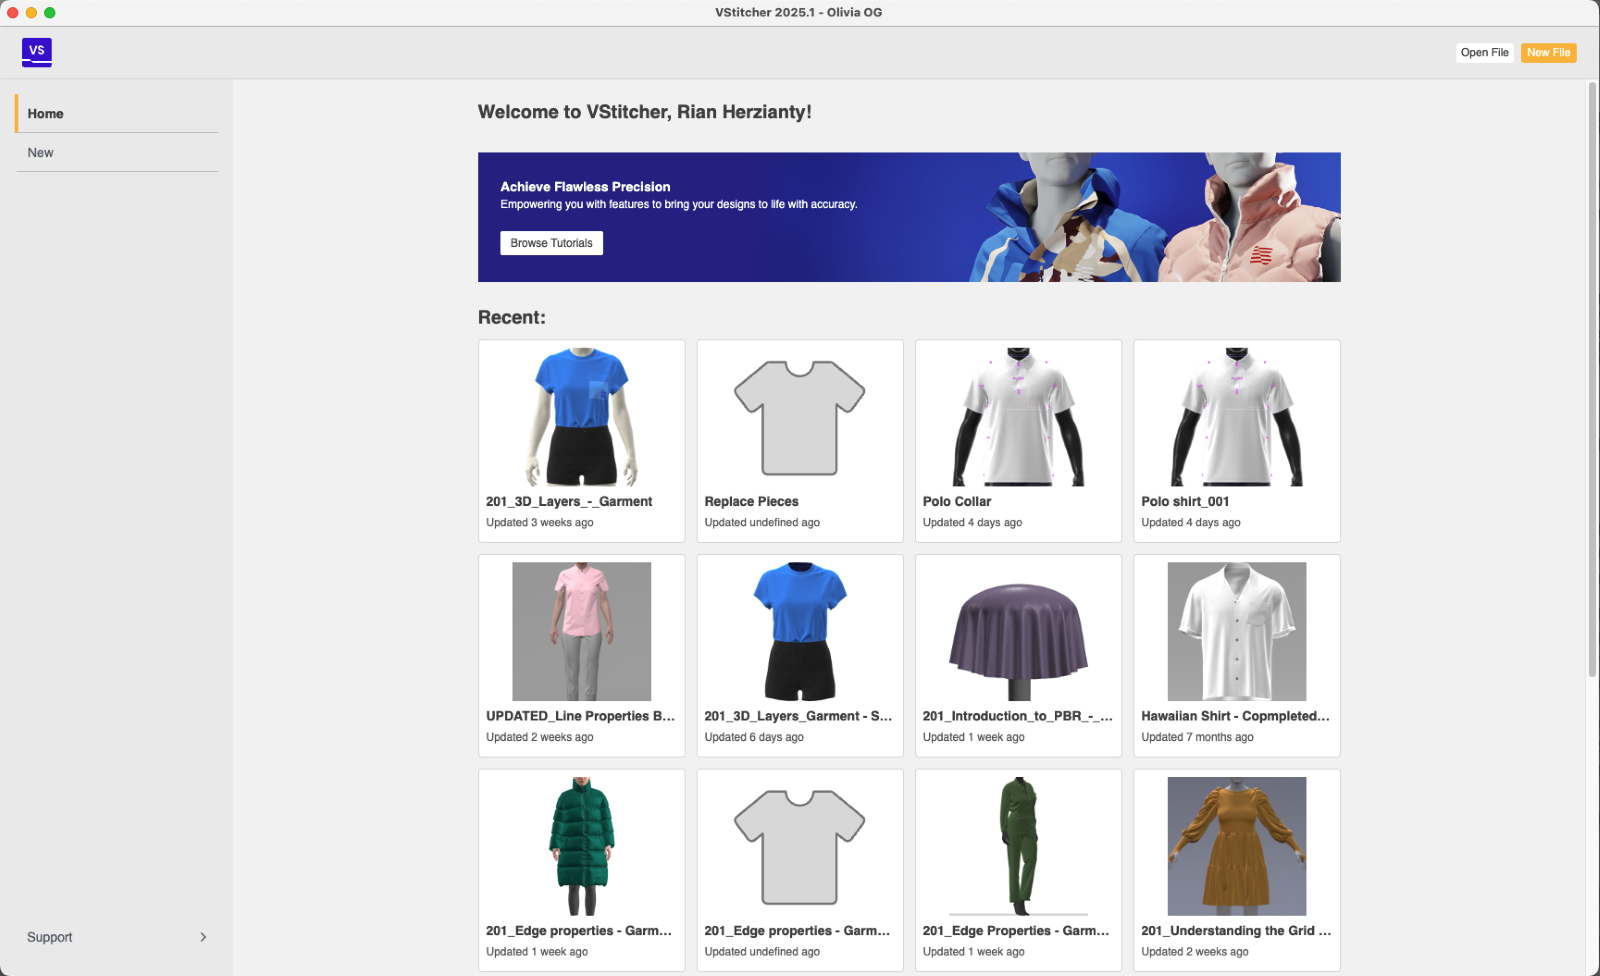The image size is (1600, 976).
Task: Click the 'Achieve Flawless Precision' banner heading
Action: (x=585, y=187)
